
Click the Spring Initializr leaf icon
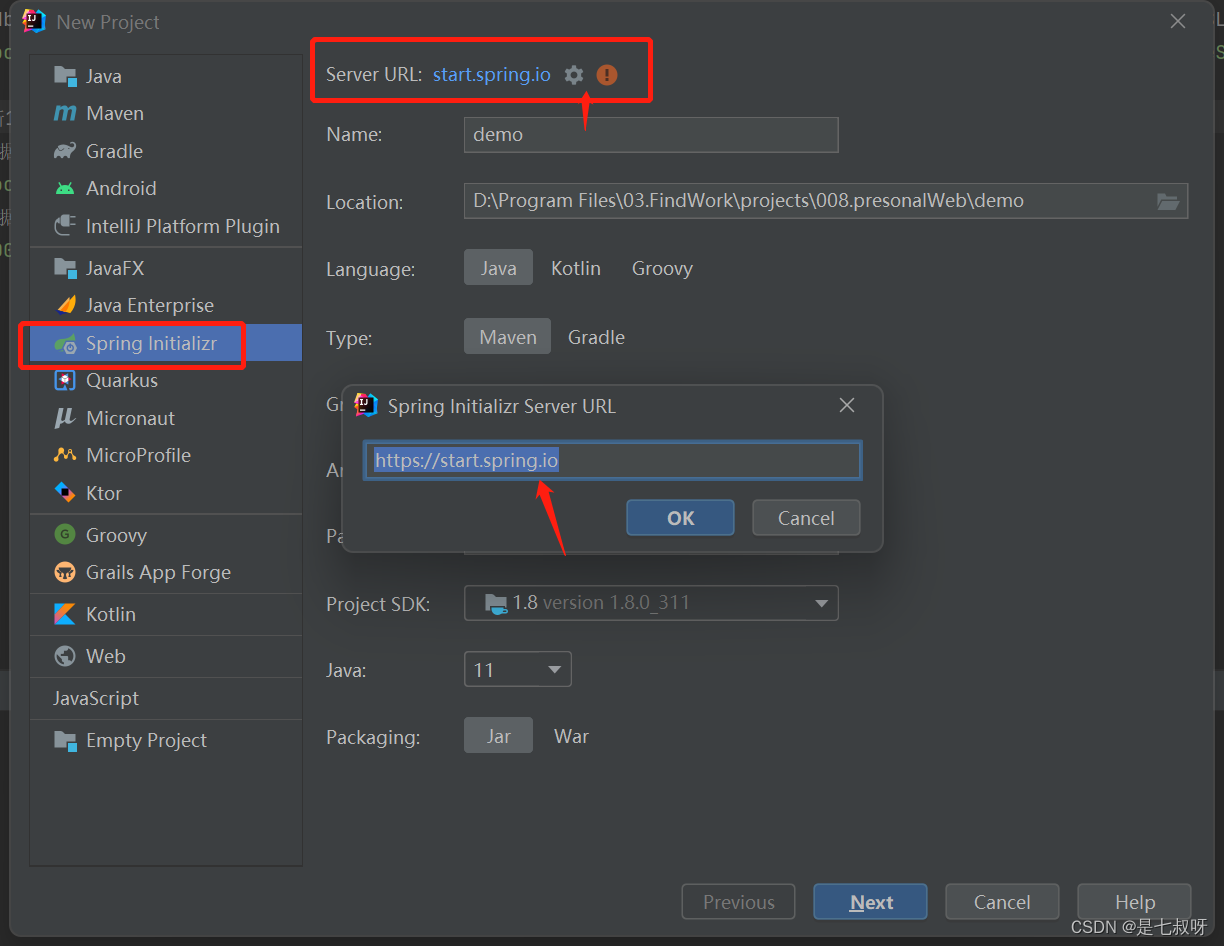click(x=66, y=344)
